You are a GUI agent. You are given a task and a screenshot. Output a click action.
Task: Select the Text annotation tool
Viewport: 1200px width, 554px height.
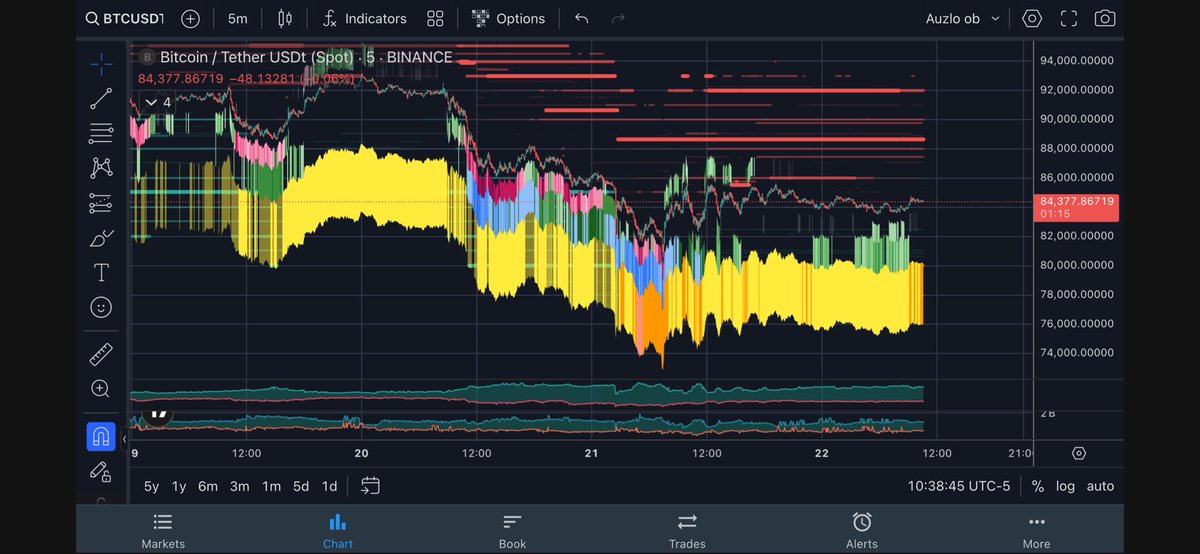click(x=101, y=272)
